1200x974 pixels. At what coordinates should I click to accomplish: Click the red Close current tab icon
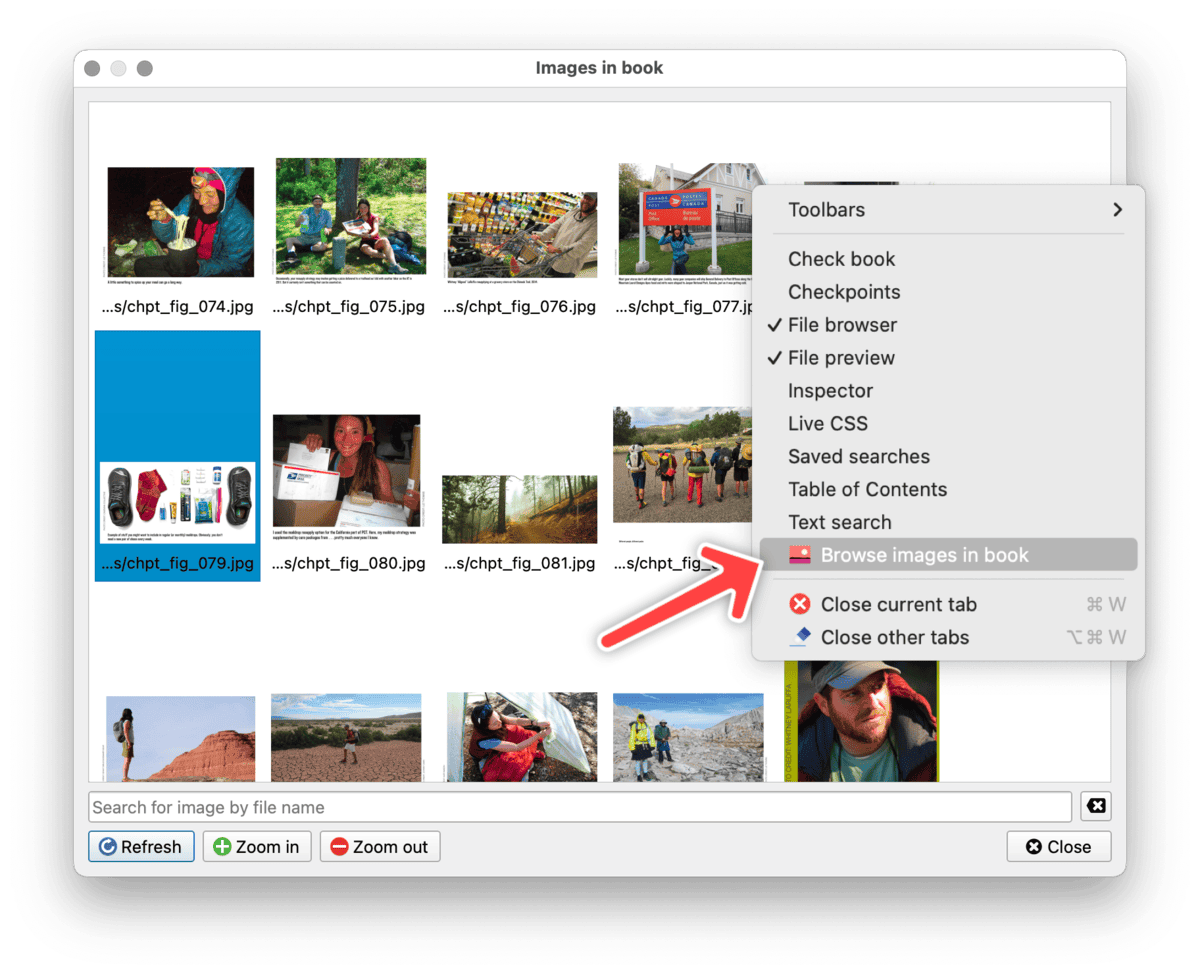[x=799, y=604]
